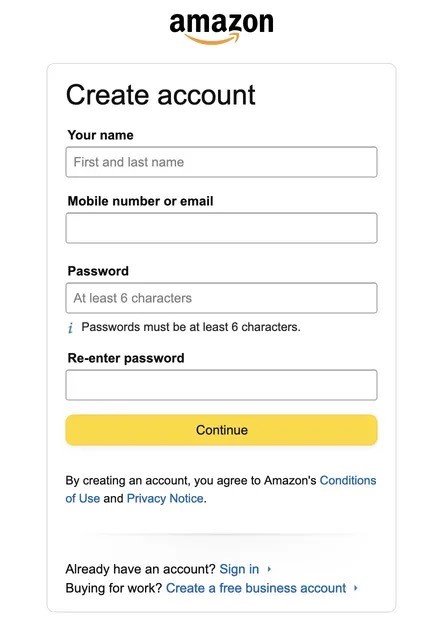The image size is (428, 635).
Task: Click the yellow Continue button
Action: pyautogui.click(x=221, y=430)
